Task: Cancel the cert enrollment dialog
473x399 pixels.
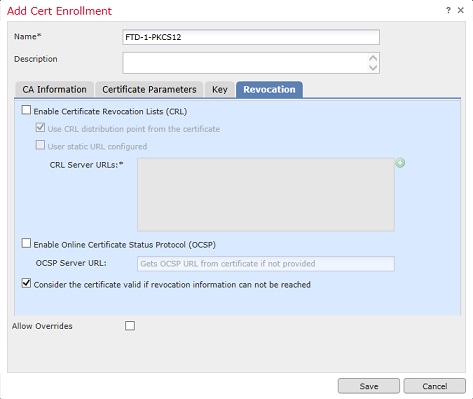Action: tap(435, 386)
